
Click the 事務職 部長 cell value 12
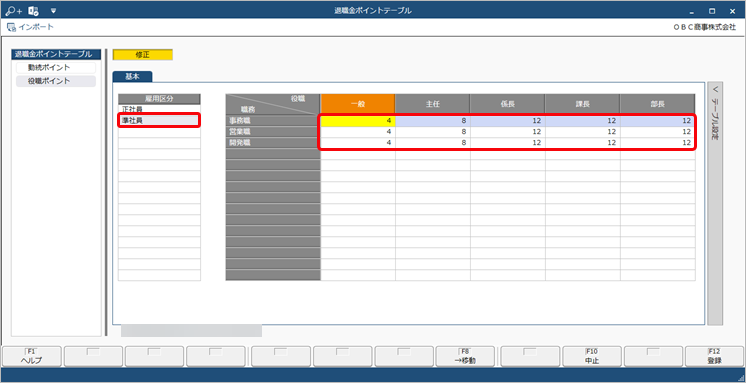point(658,121)
